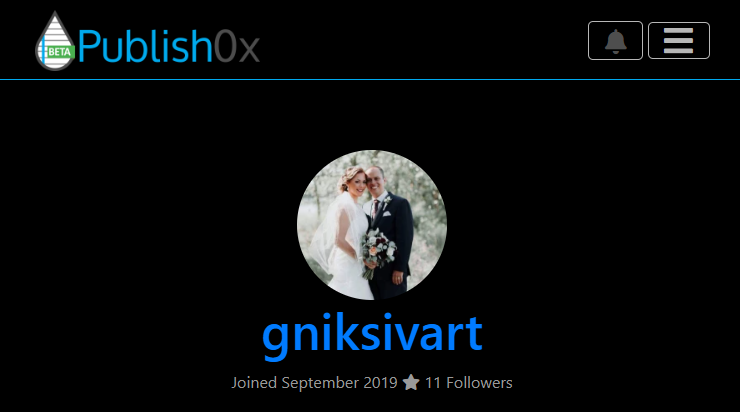Viewport: 740px width, 412px height.
Task: Open notifications via the bell icon
Action: 615,41
